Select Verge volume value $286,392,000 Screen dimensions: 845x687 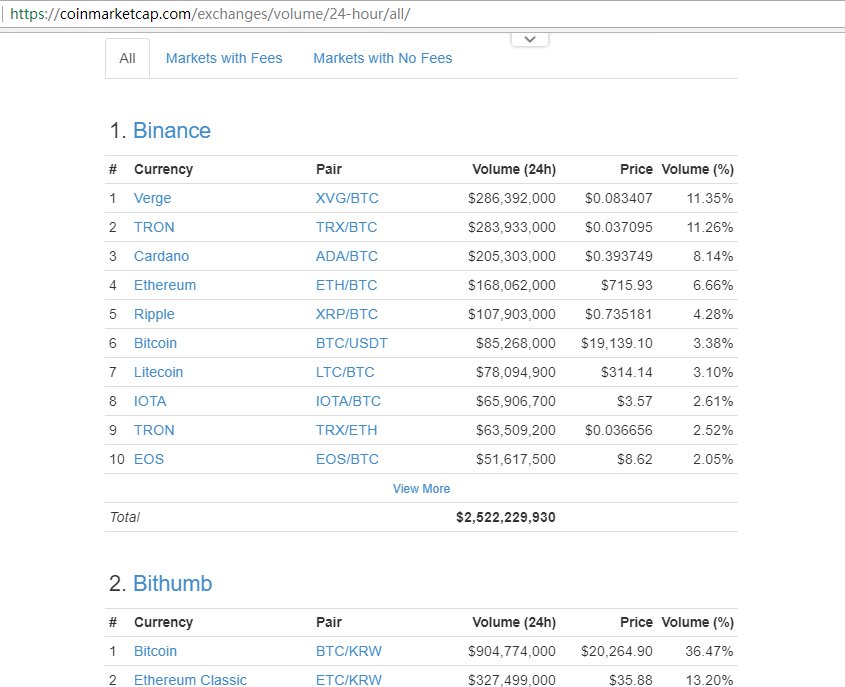511,199
